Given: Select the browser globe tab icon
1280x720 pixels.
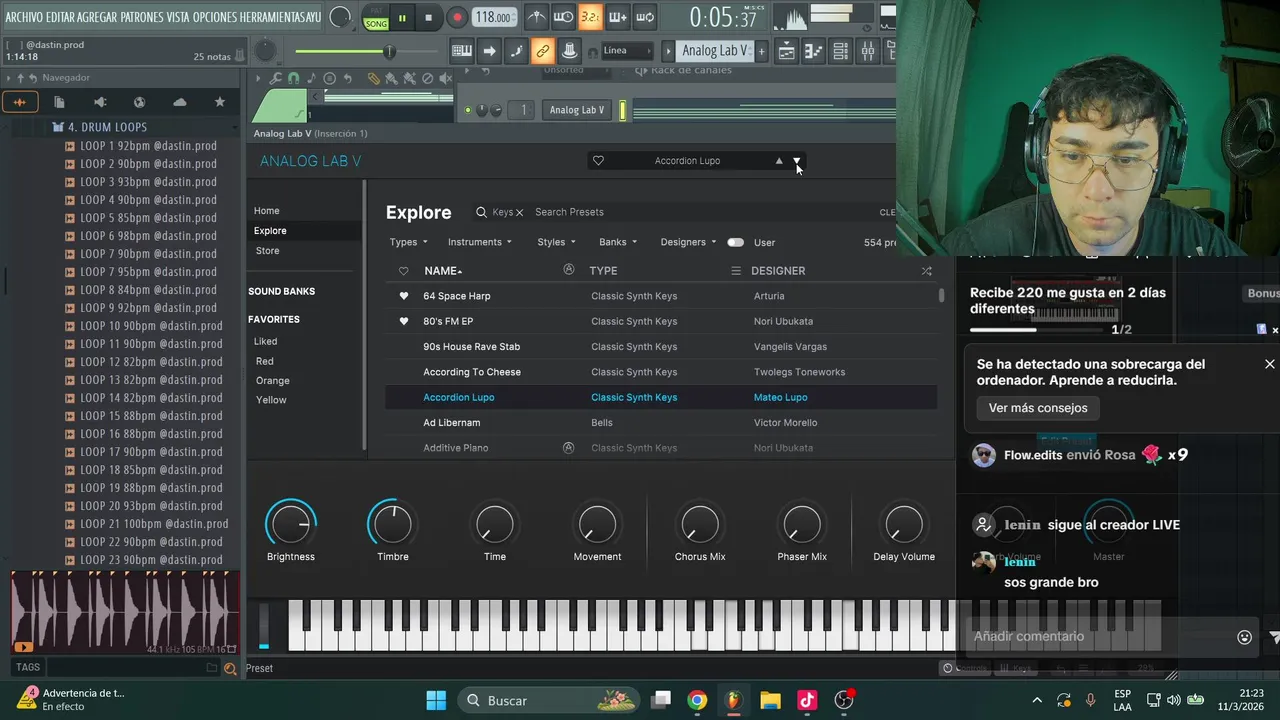Looking at the screenshot, I should click(139, 102).
